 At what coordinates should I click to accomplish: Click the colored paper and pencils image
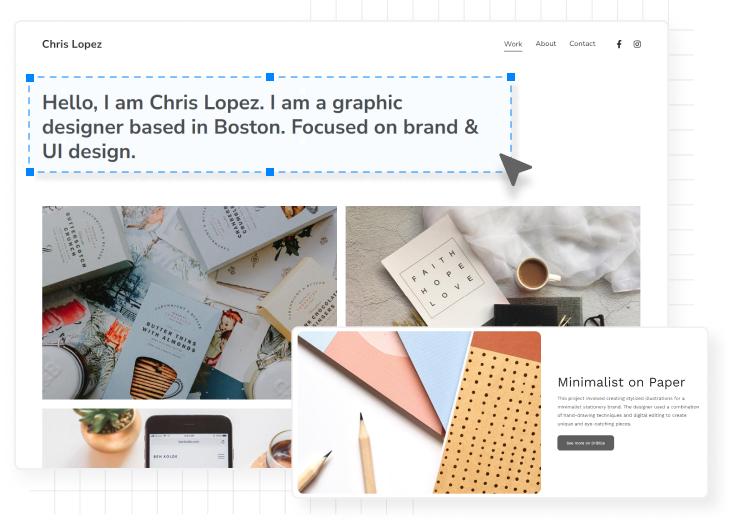(x=419, y=412)
